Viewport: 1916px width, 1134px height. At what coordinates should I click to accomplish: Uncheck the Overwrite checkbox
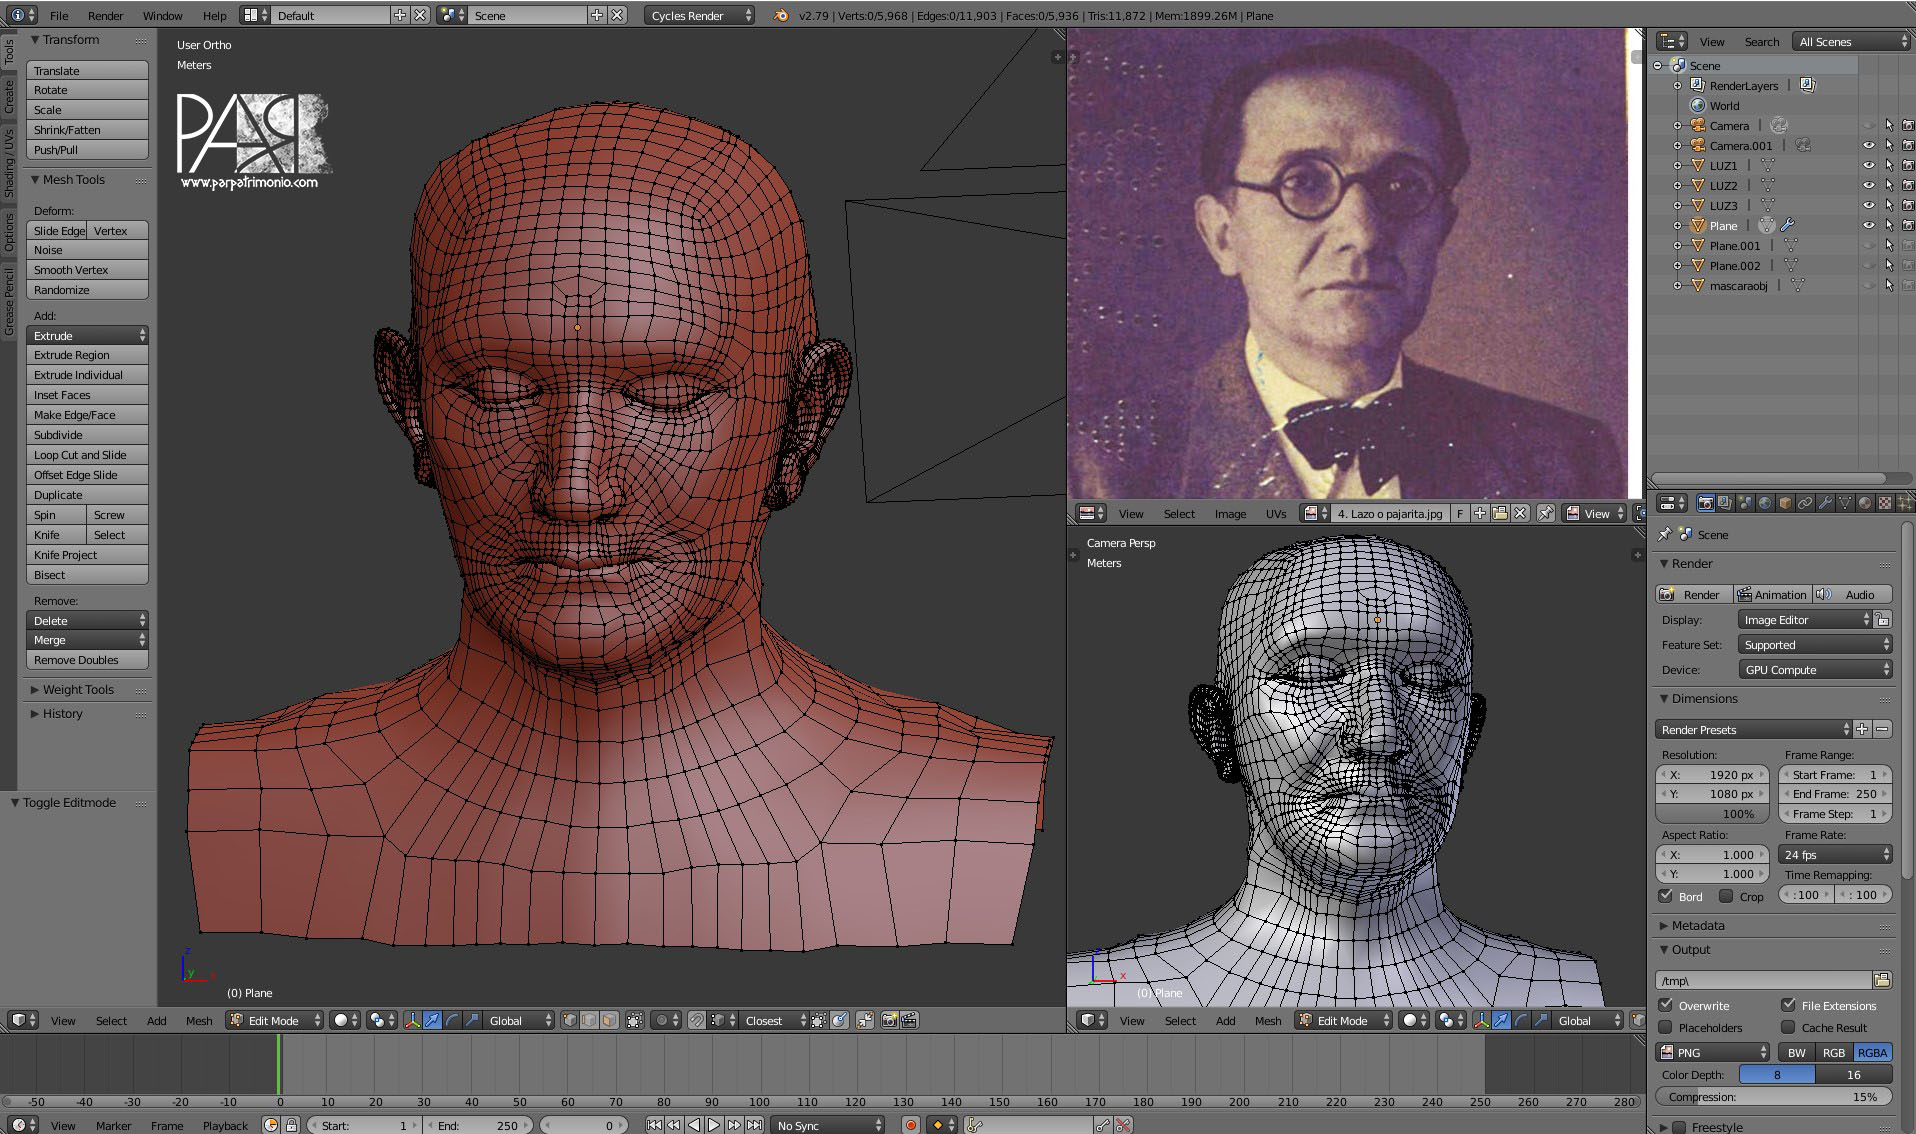[1666, 1005]
